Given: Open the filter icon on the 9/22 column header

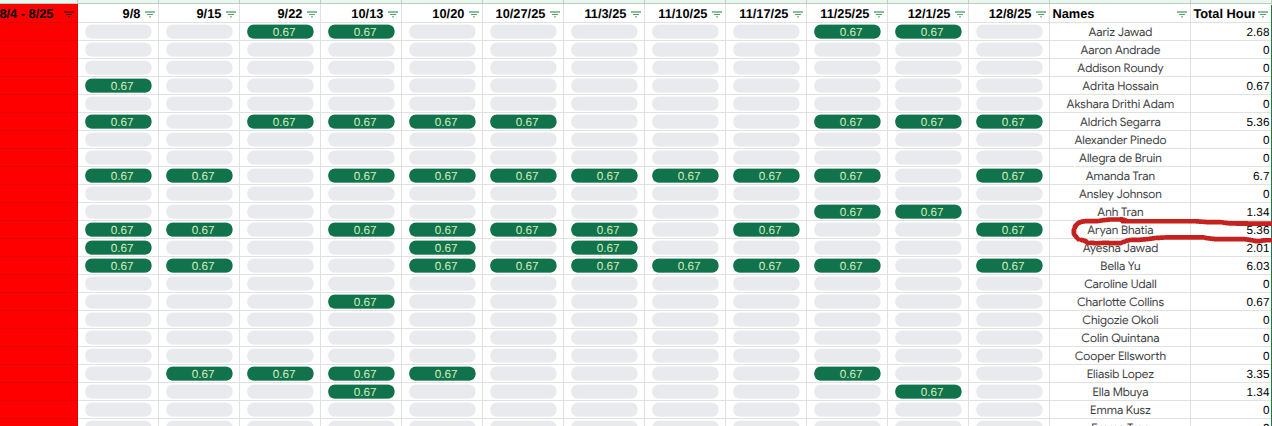Looking at the screenshot, I should 312,14.
